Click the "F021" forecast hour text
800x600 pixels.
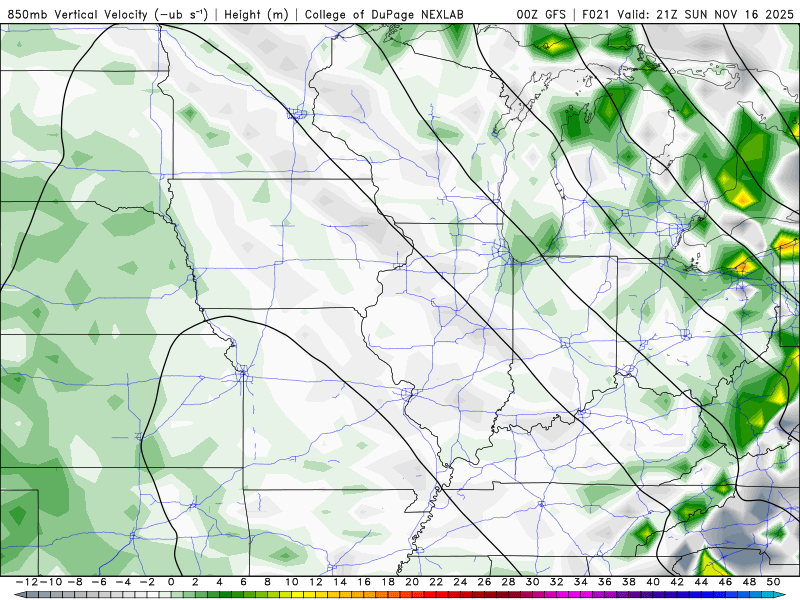click(x=597, y=14)
